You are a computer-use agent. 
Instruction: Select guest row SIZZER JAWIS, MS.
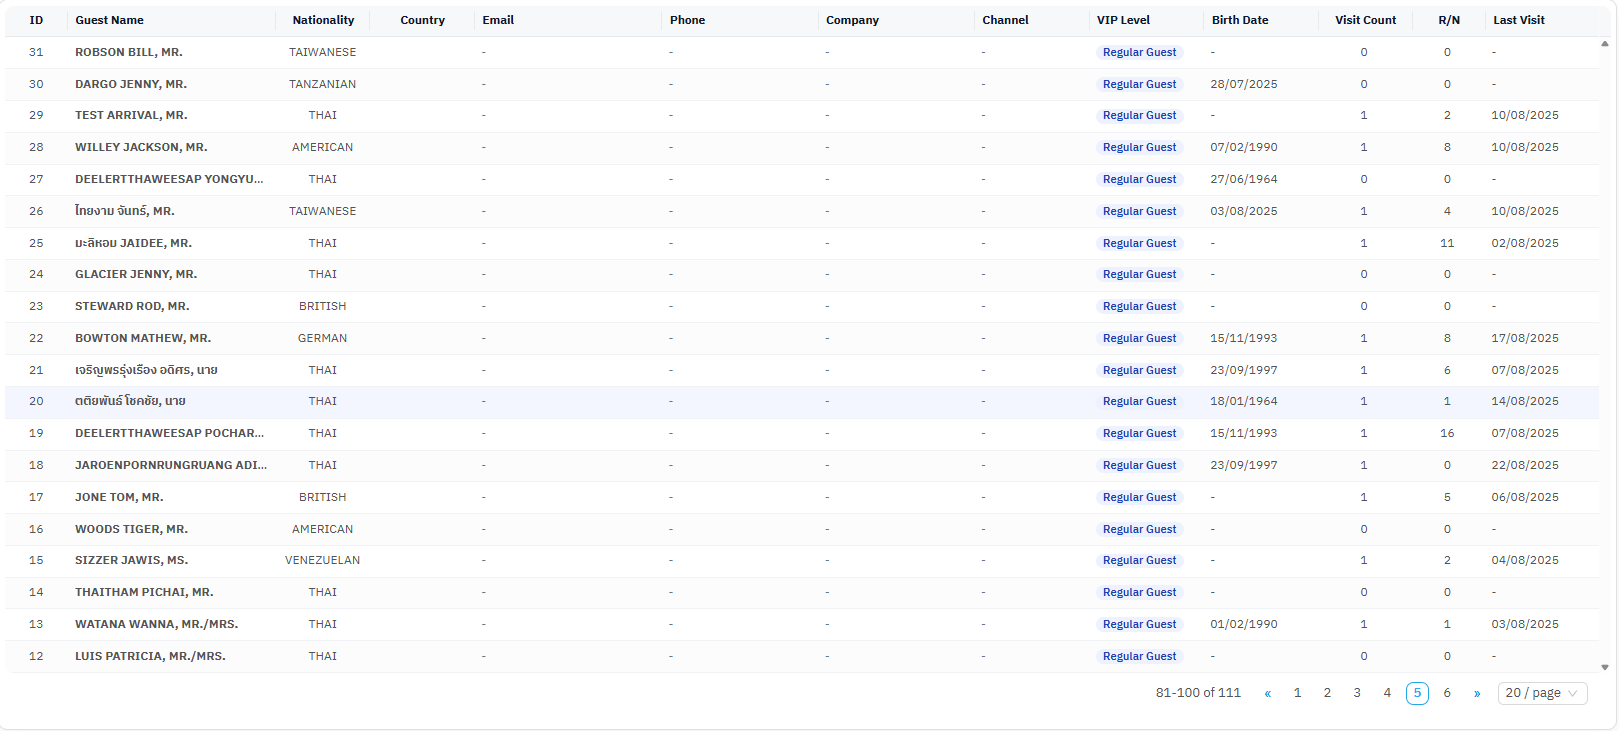tap(131, 560)
